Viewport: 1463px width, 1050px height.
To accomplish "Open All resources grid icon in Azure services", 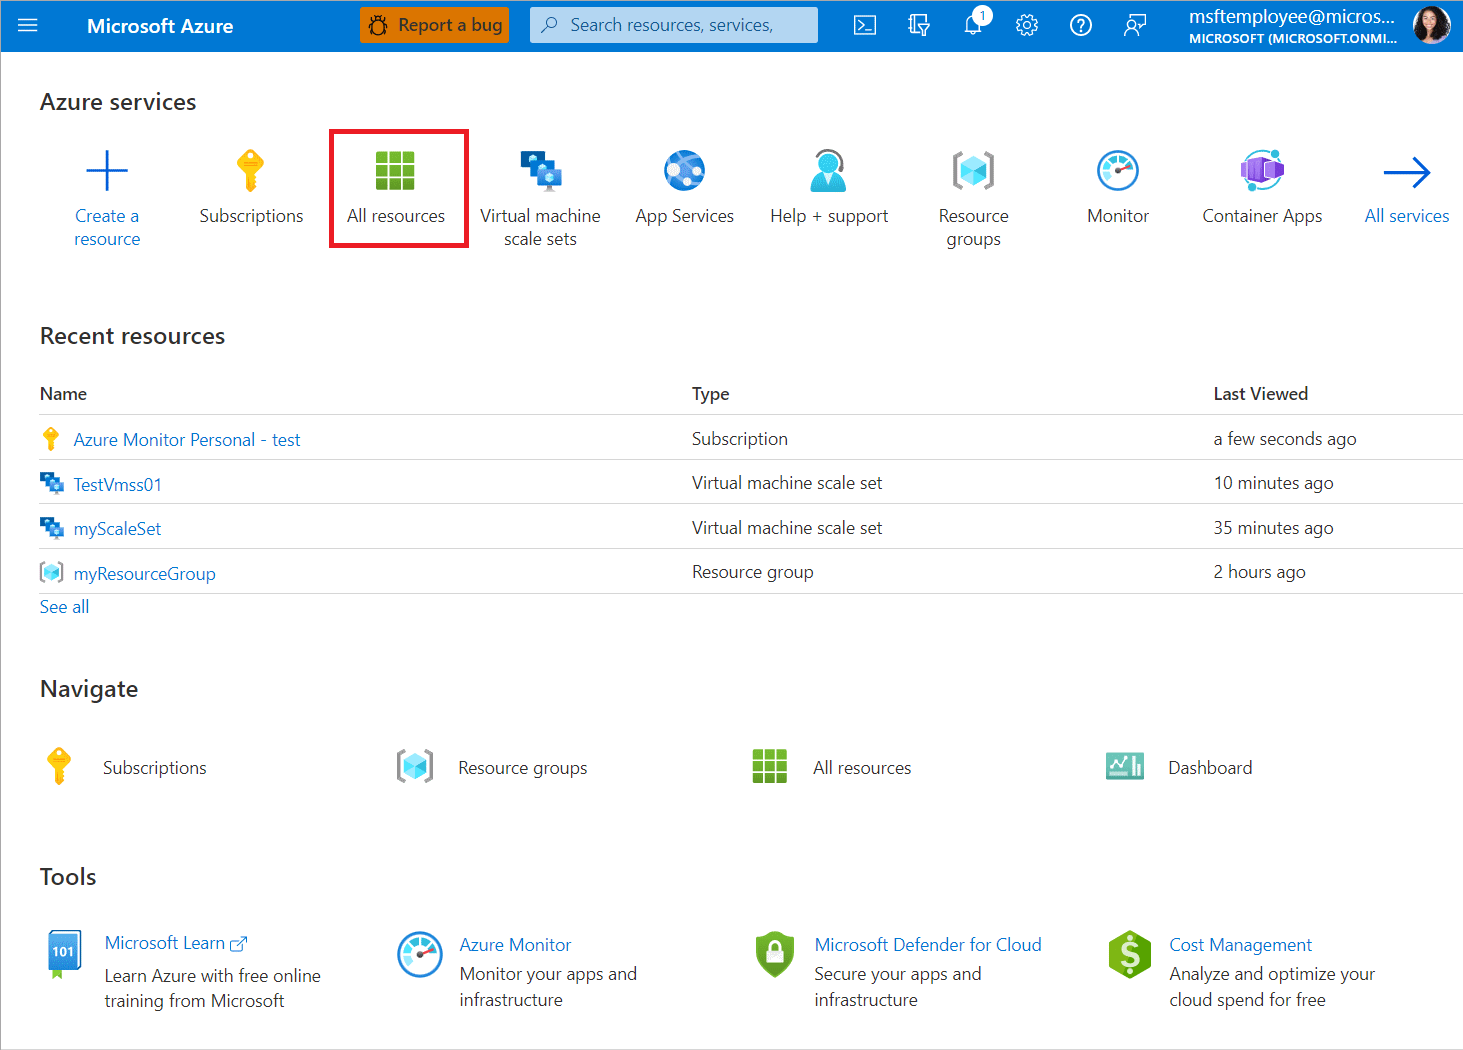I will click(x=395, y=171).
